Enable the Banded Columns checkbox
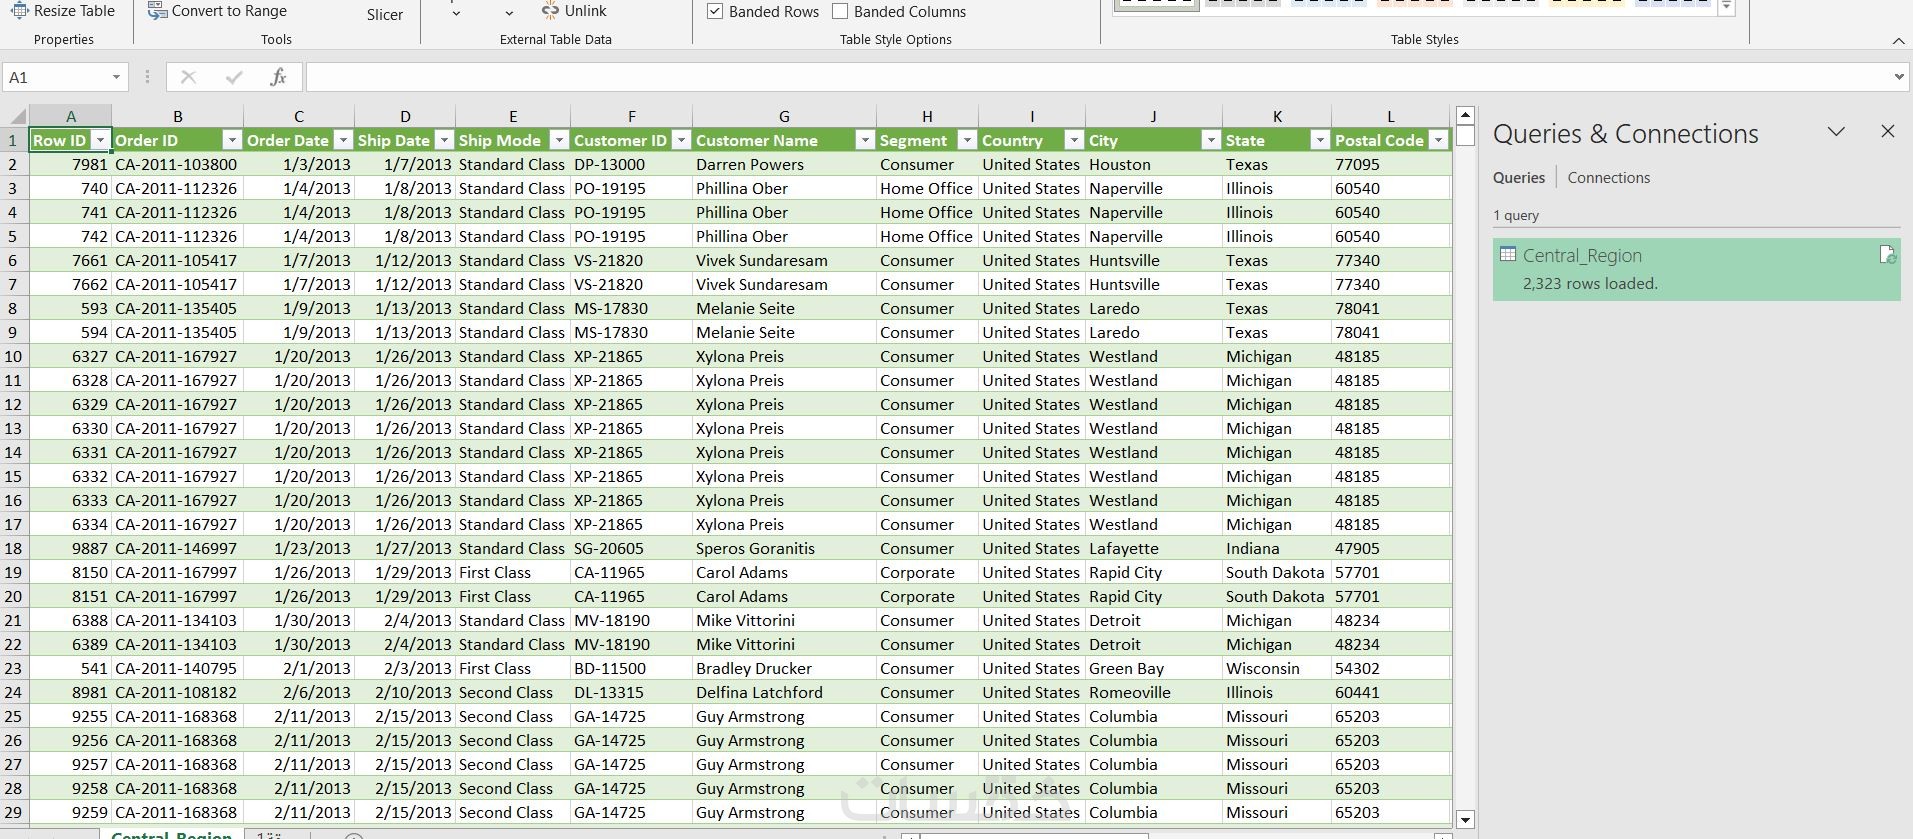 pyautogui.click(x=840, y=12)
